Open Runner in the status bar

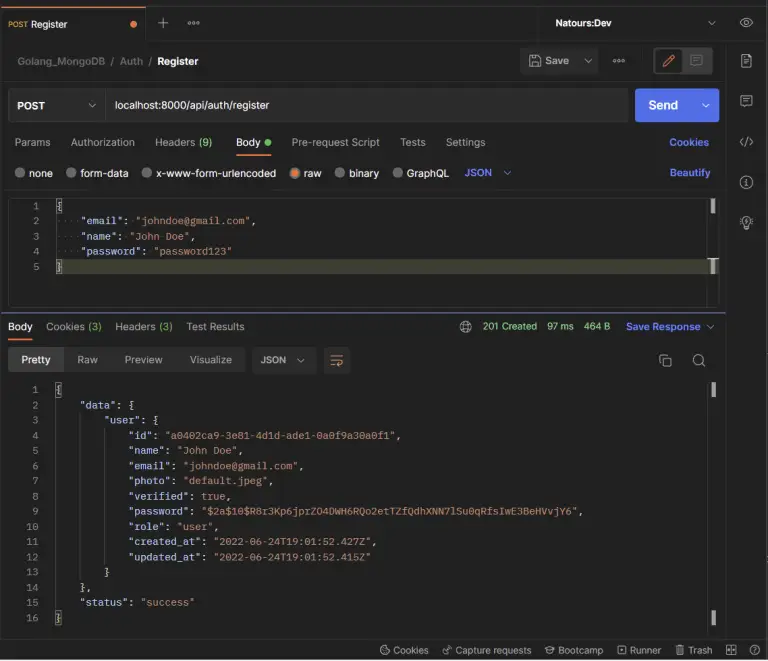click(639, 650)
